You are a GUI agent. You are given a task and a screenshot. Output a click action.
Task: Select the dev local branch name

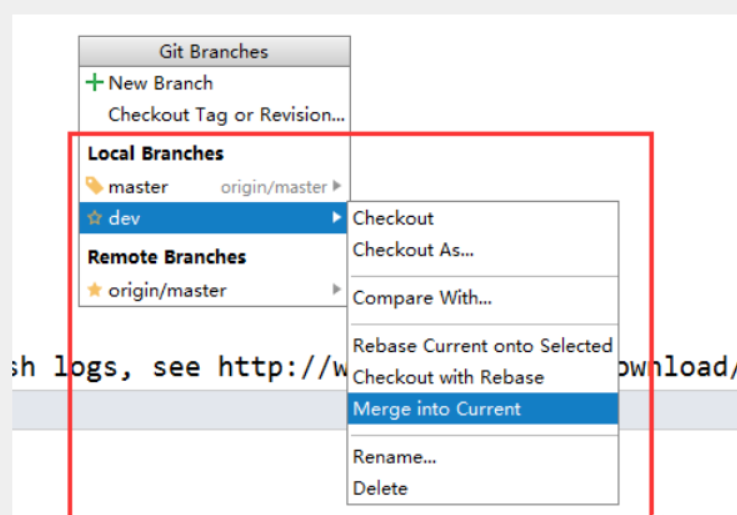pos(124,218)
